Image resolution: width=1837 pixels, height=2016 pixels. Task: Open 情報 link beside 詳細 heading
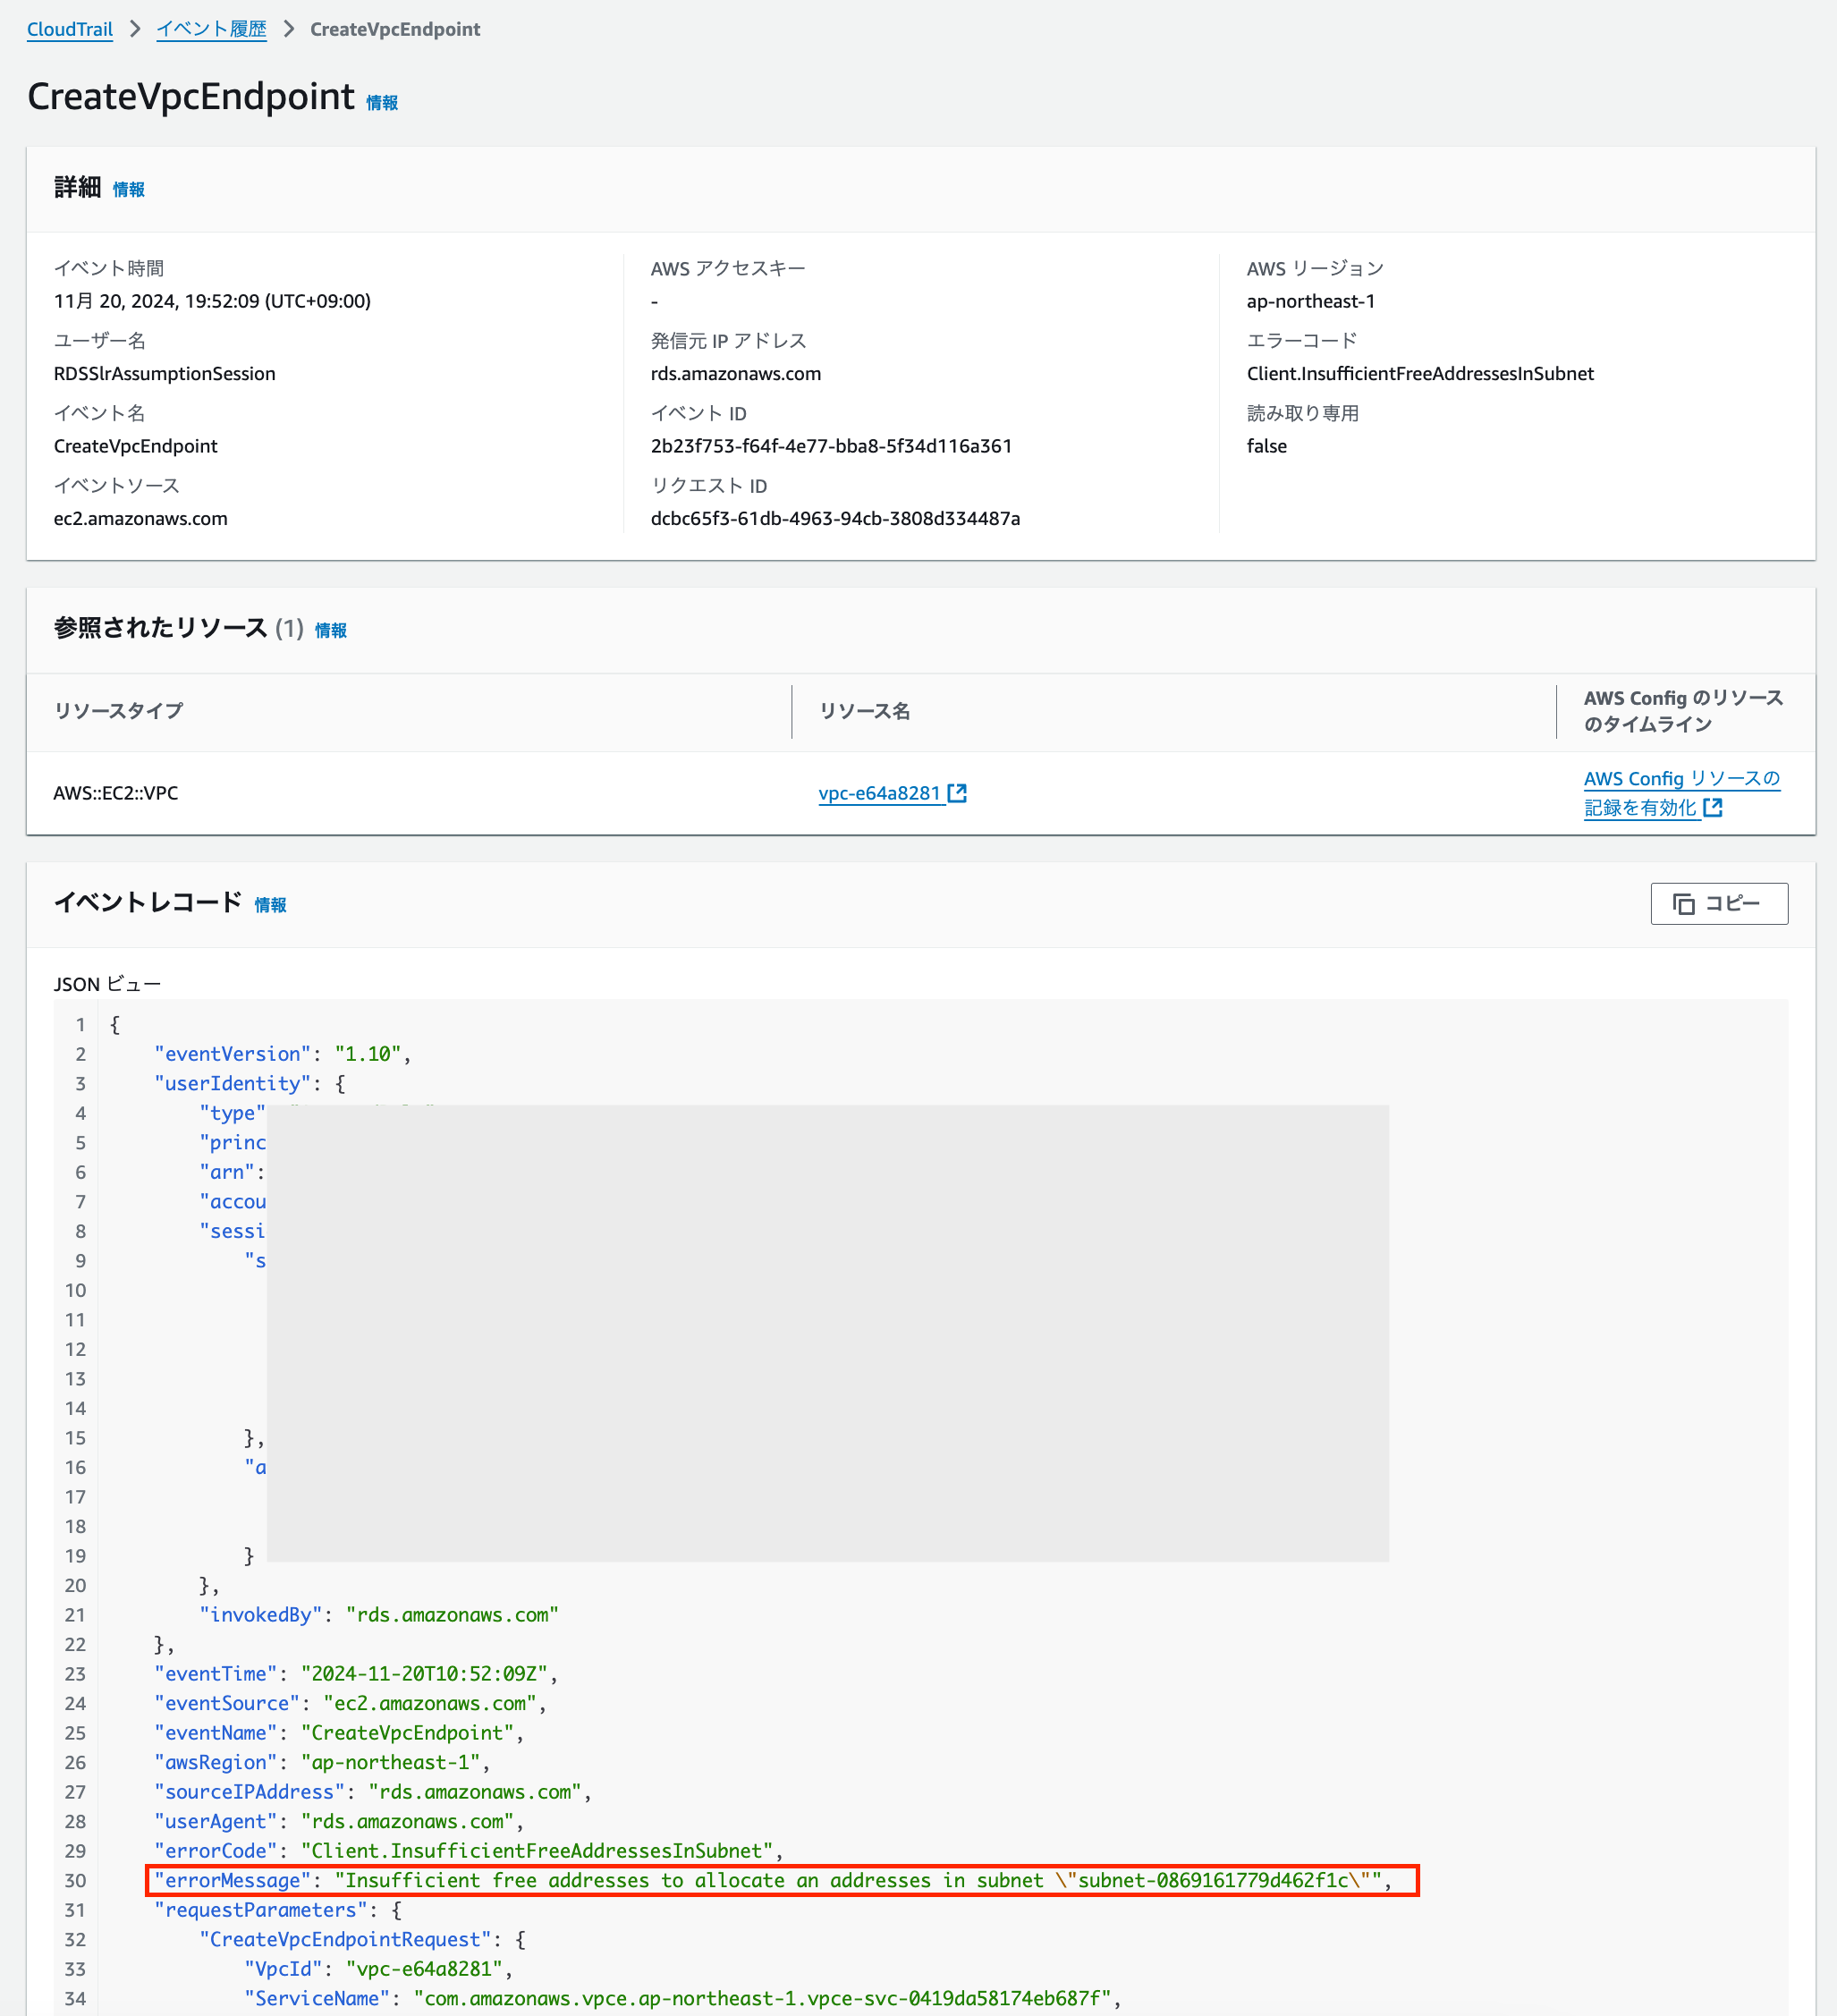point(128,189)
